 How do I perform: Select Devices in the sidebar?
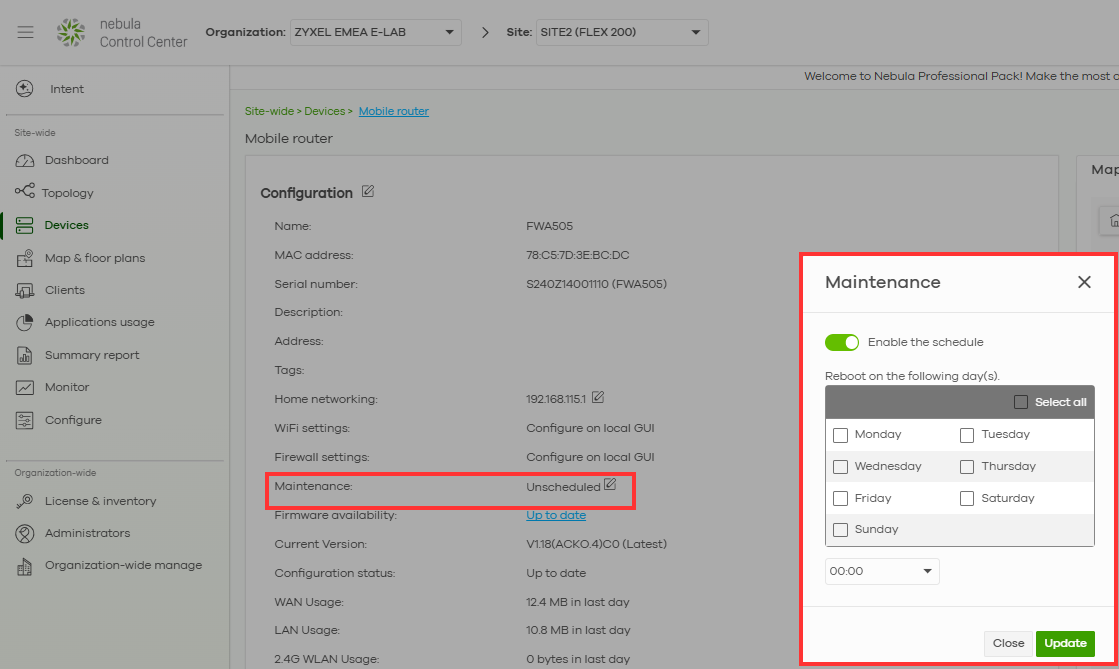66,225
